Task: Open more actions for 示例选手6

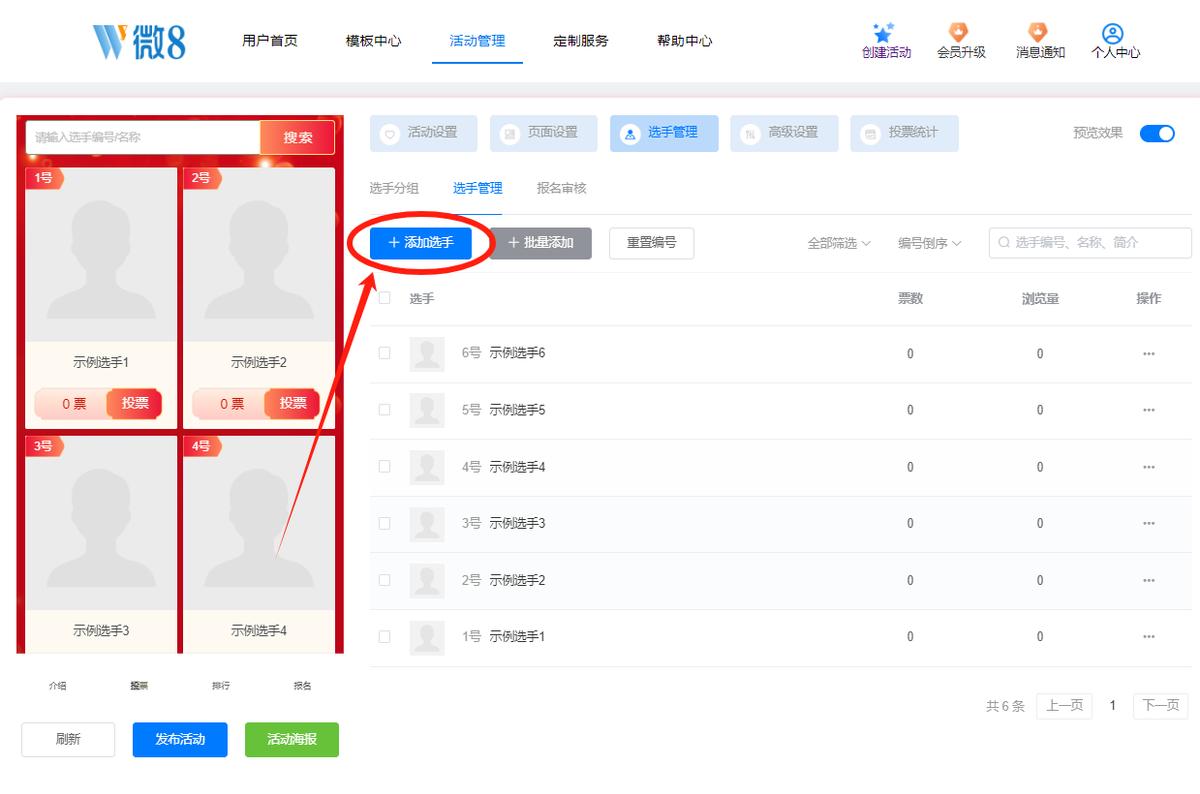Action: tap(1149, 353)
